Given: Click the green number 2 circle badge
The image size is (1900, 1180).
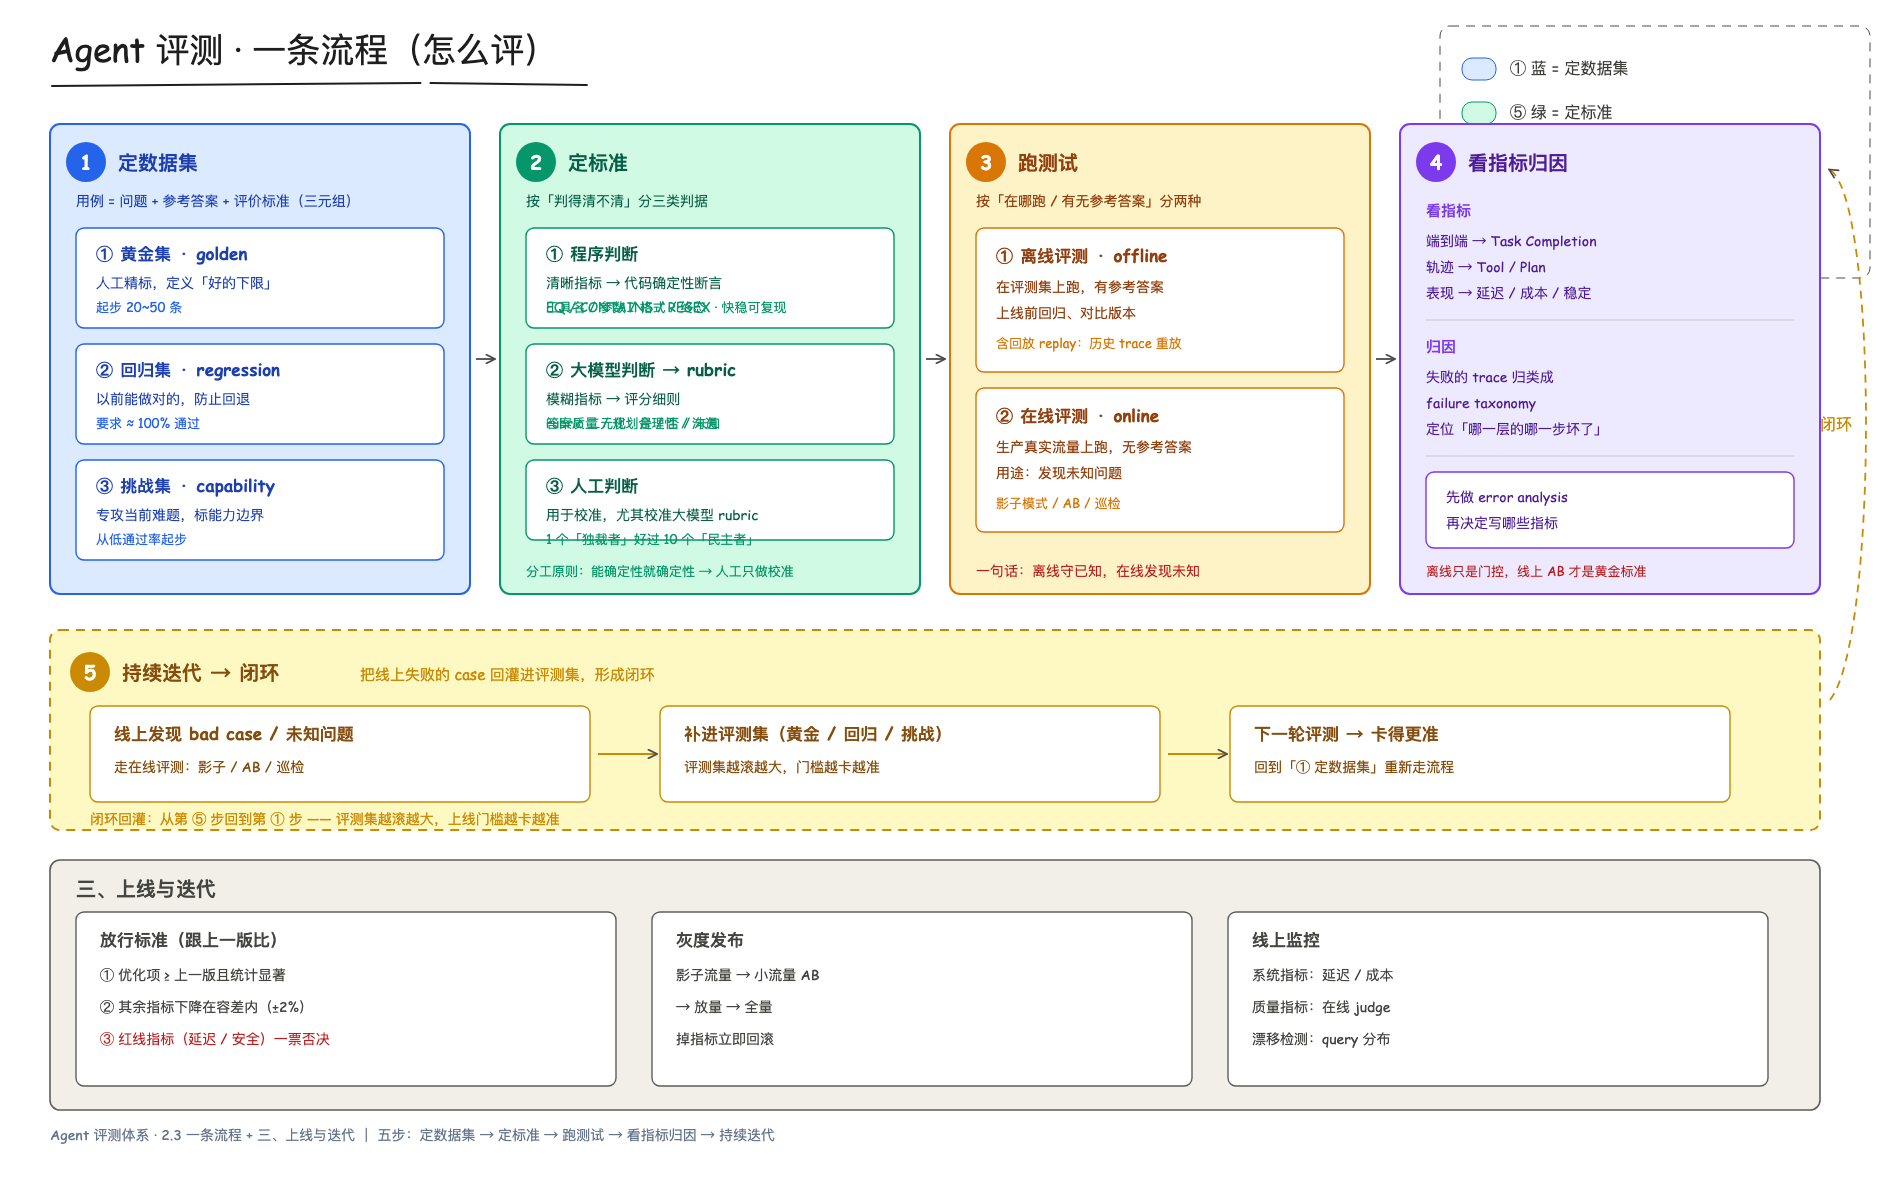Looking at the screenshot, I should click(x=536, y=163).
